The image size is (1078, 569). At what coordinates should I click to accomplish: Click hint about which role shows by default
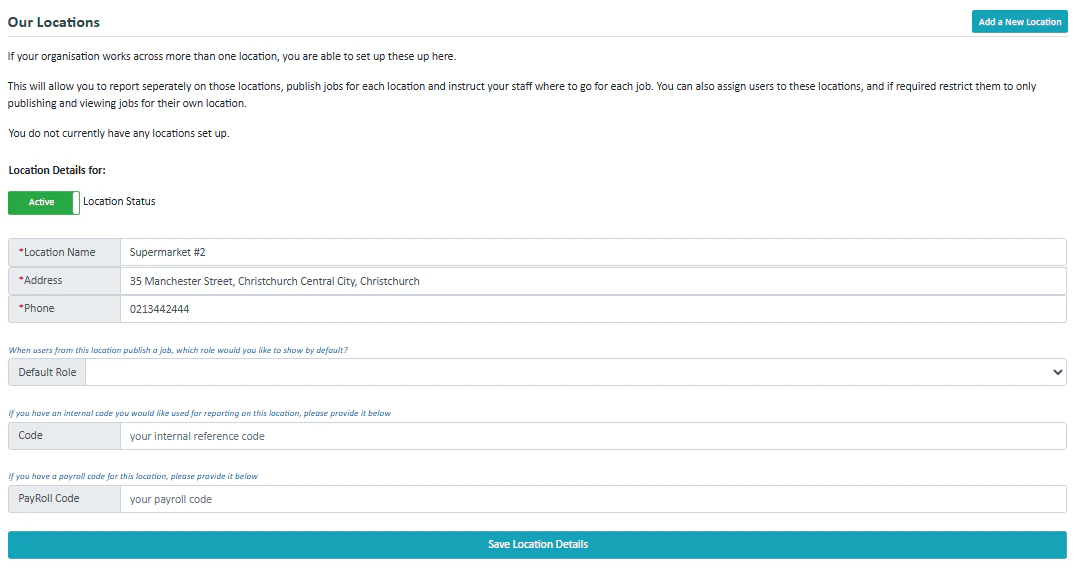tap(177, 350)
